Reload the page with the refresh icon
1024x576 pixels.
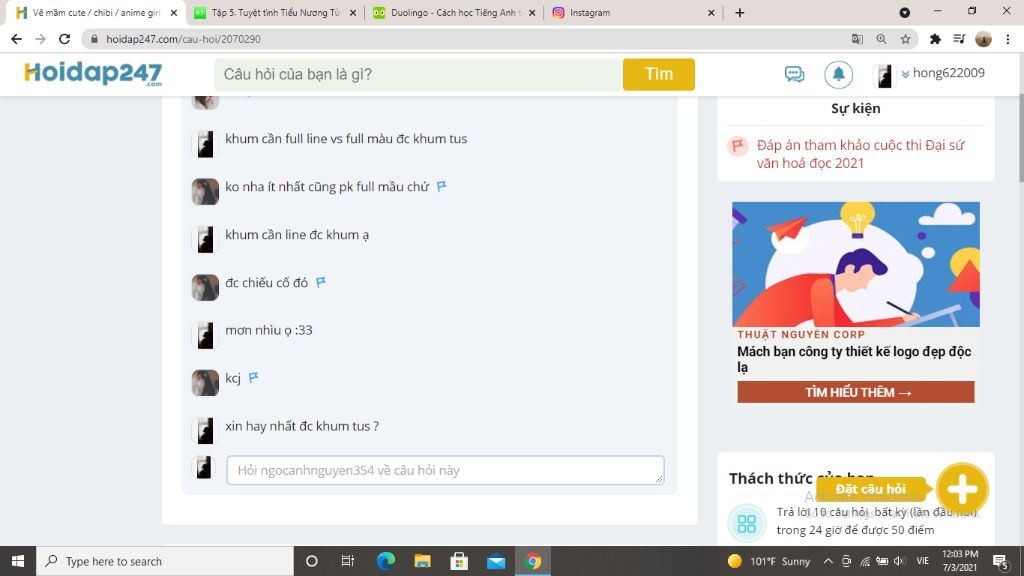pyautogui.click(x=64, y=39)
